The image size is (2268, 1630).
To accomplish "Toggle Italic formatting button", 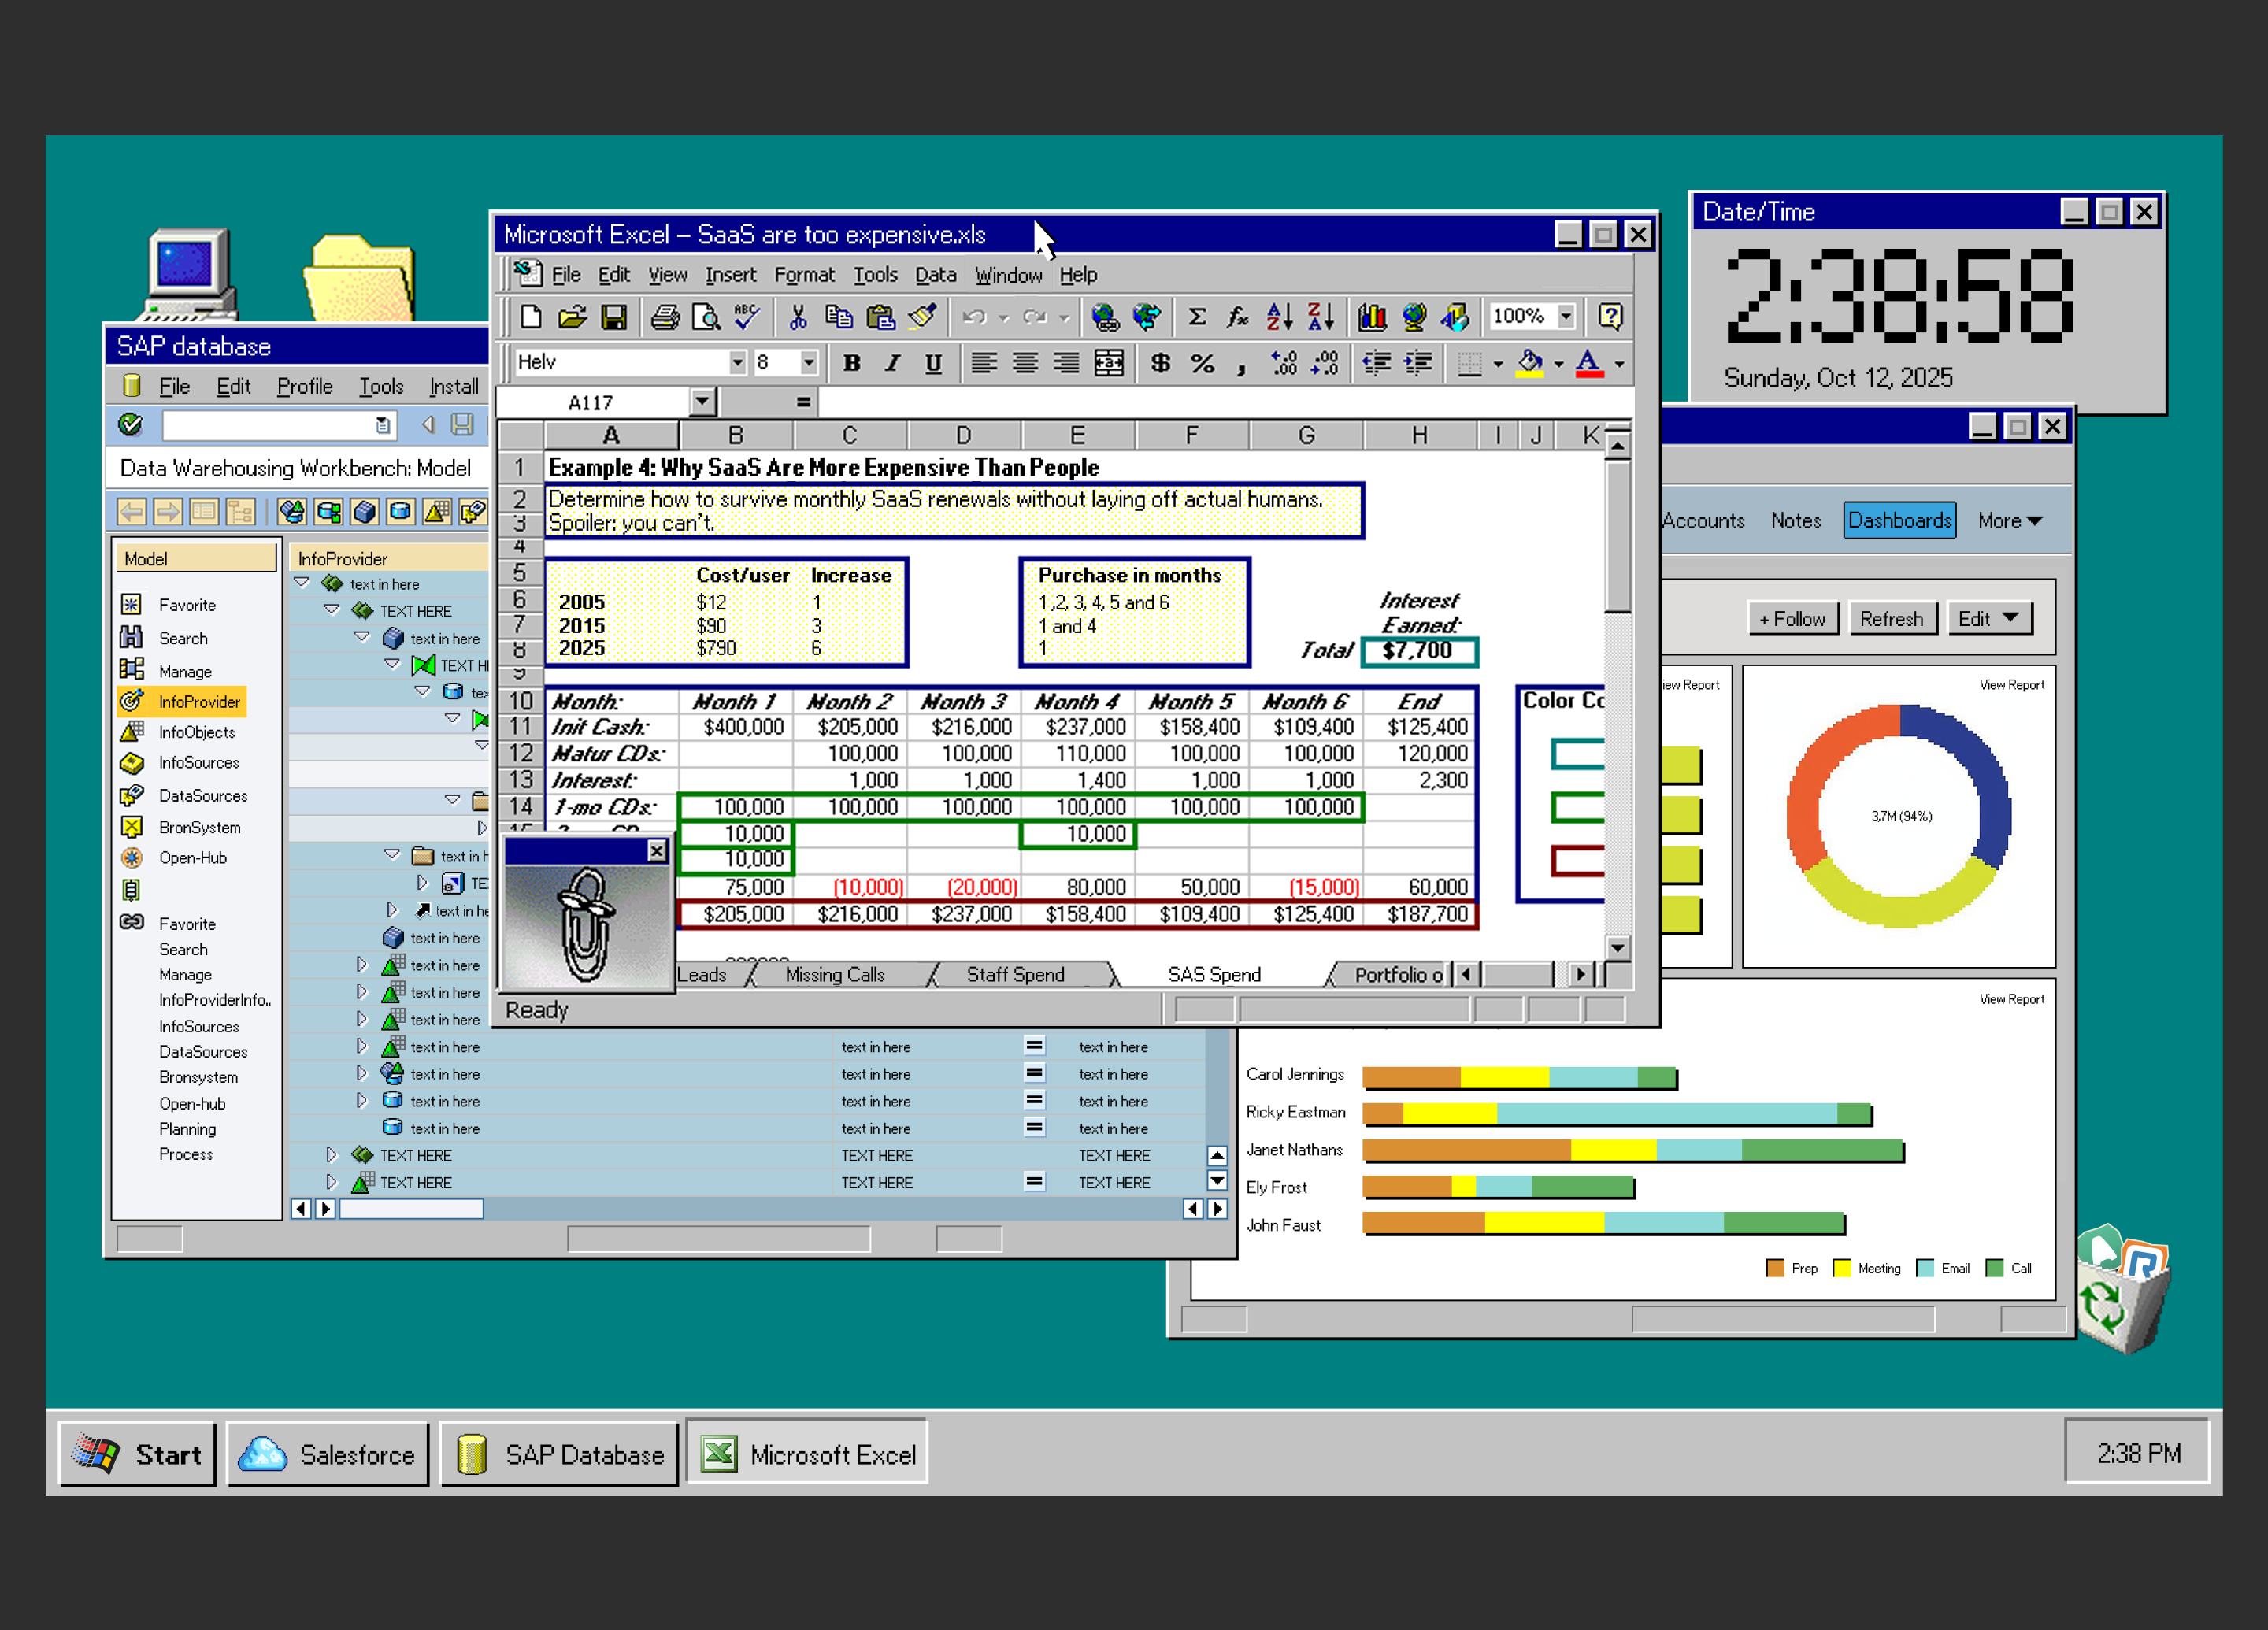I will (892, 363).
